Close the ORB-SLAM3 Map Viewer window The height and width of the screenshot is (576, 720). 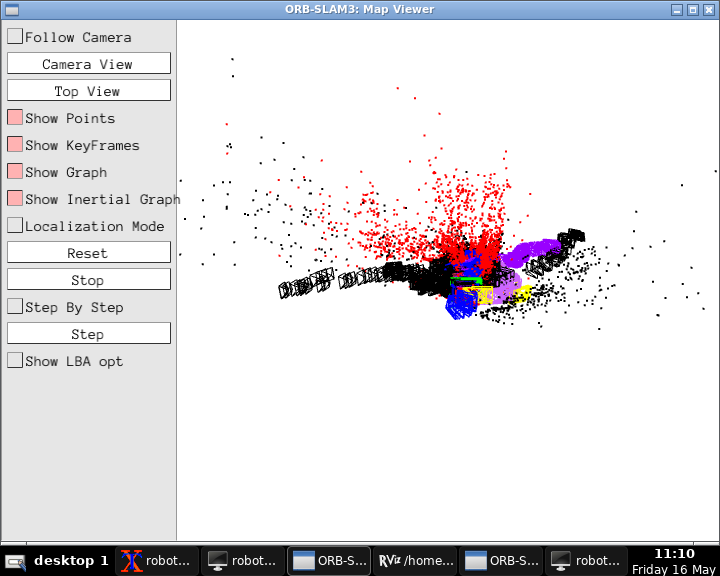[709, 10]
